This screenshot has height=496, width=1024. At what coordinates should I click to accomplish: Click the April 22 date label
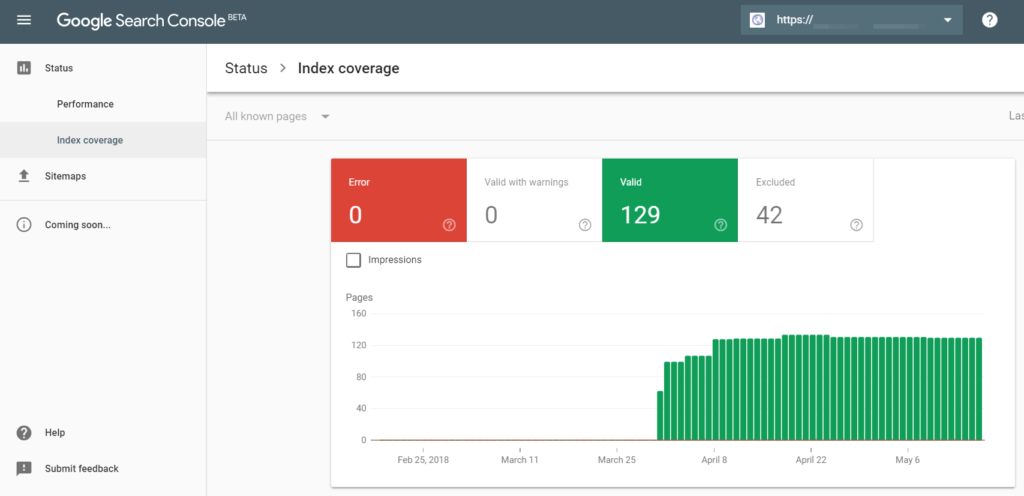coord(810,459)
